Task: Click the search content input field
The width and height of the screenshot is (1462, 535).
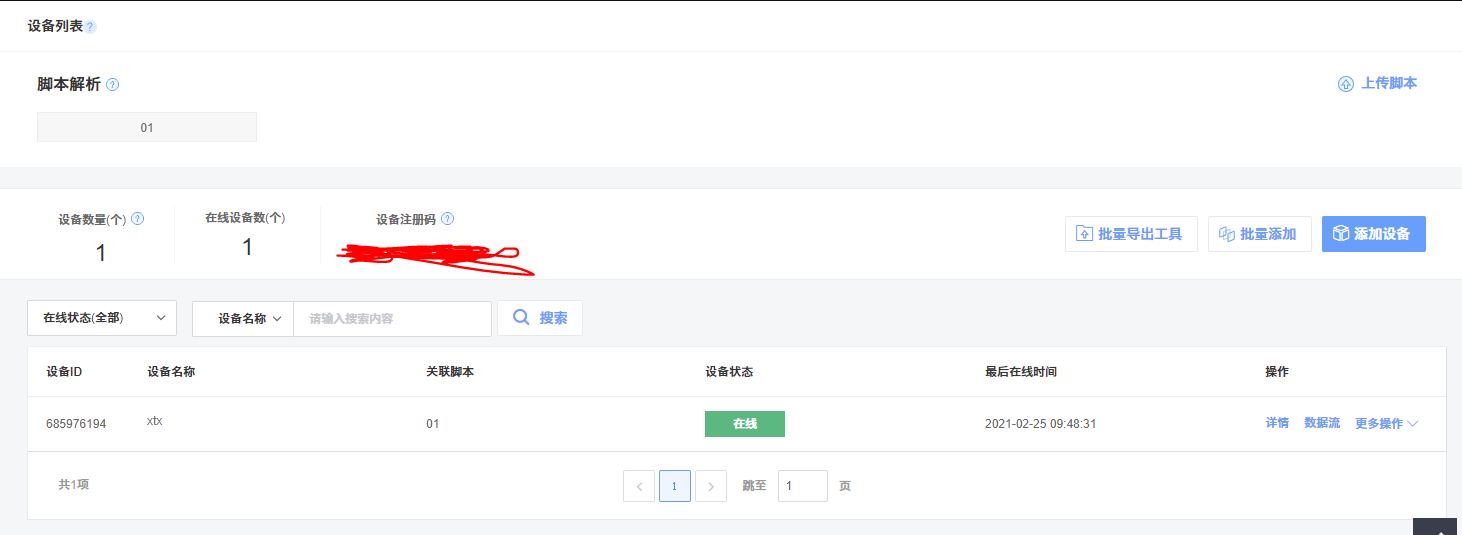Action: pyautogui.click(x=392, y=319)
